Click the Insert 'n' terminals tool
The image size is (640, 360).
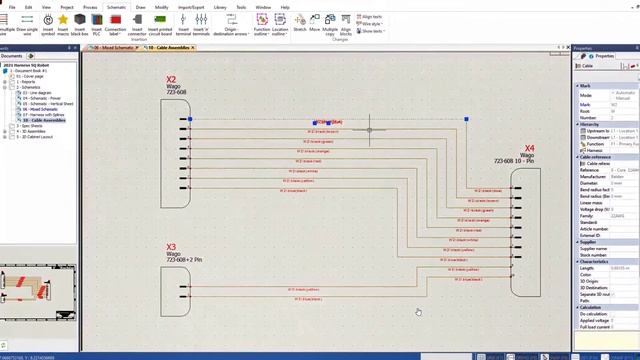click(201, 24)
